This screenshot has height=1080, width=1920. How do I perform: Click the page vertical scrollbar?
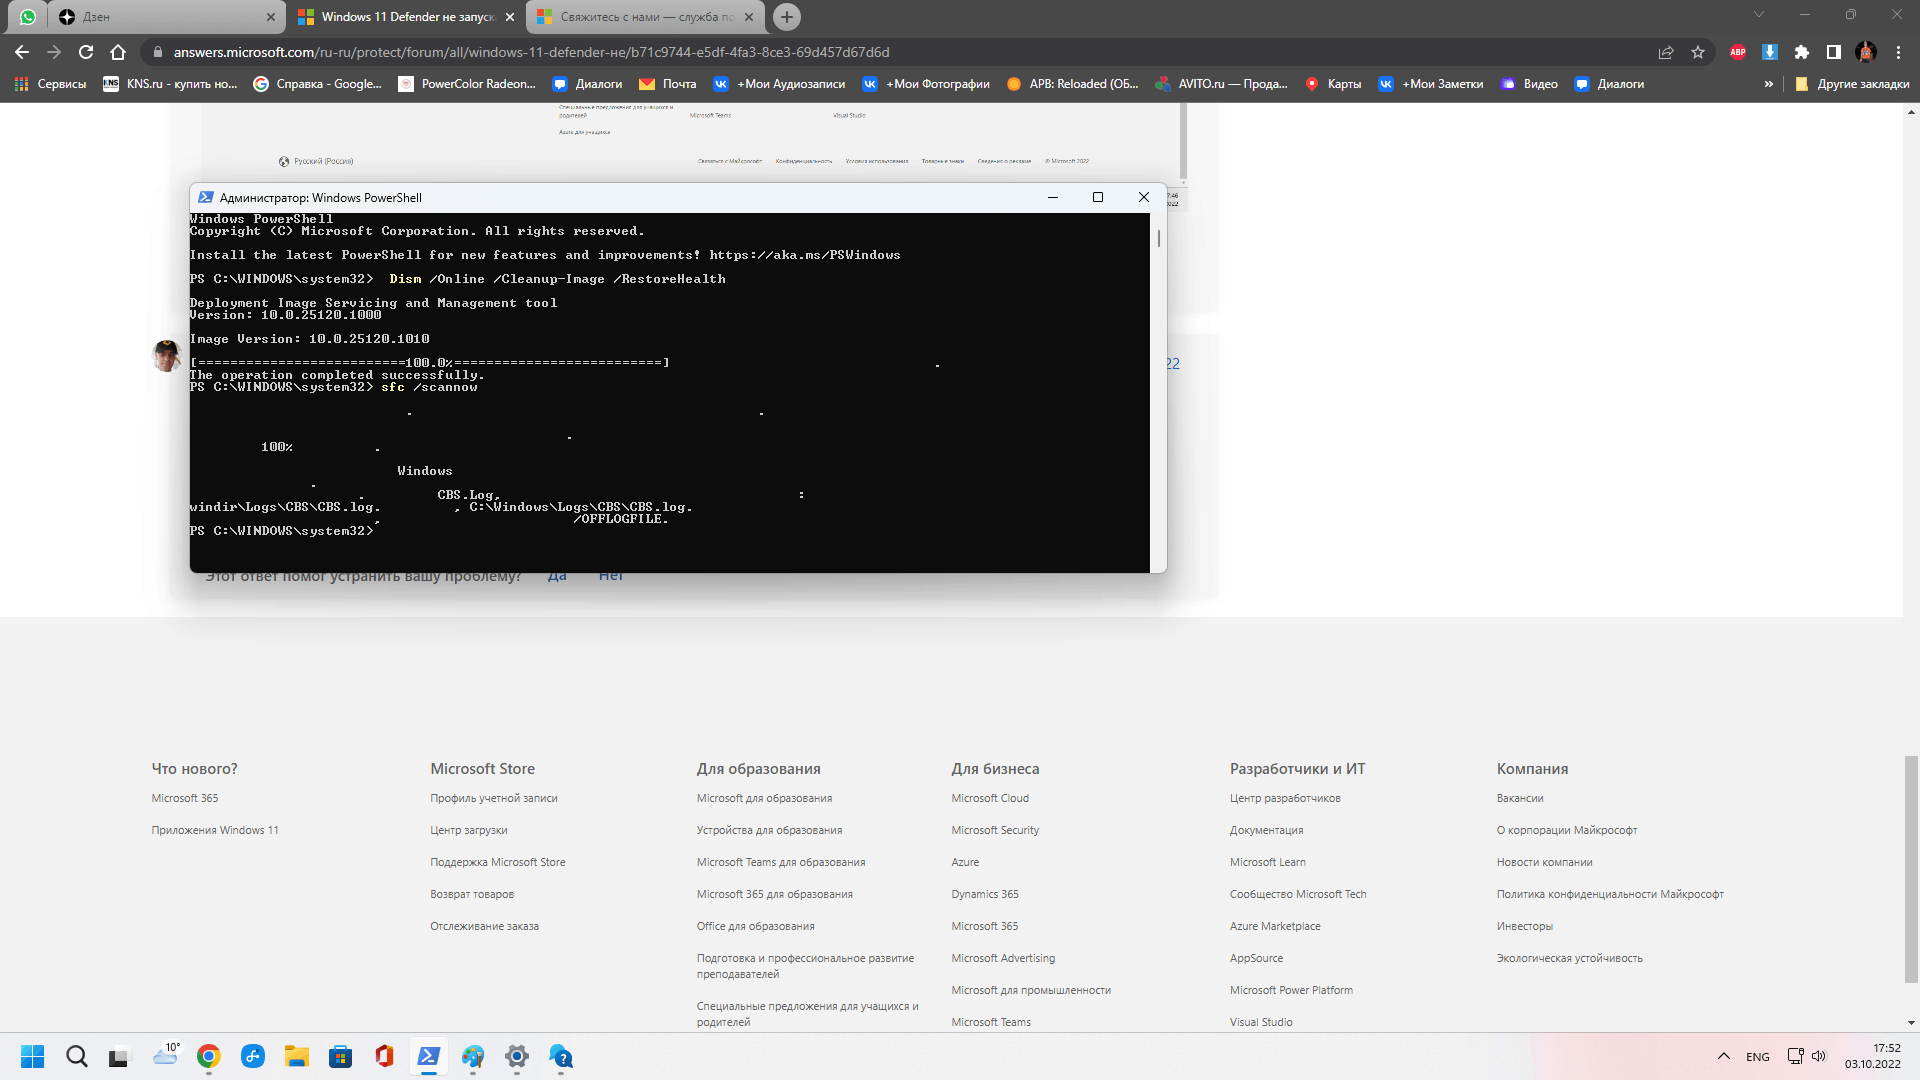1911,869
